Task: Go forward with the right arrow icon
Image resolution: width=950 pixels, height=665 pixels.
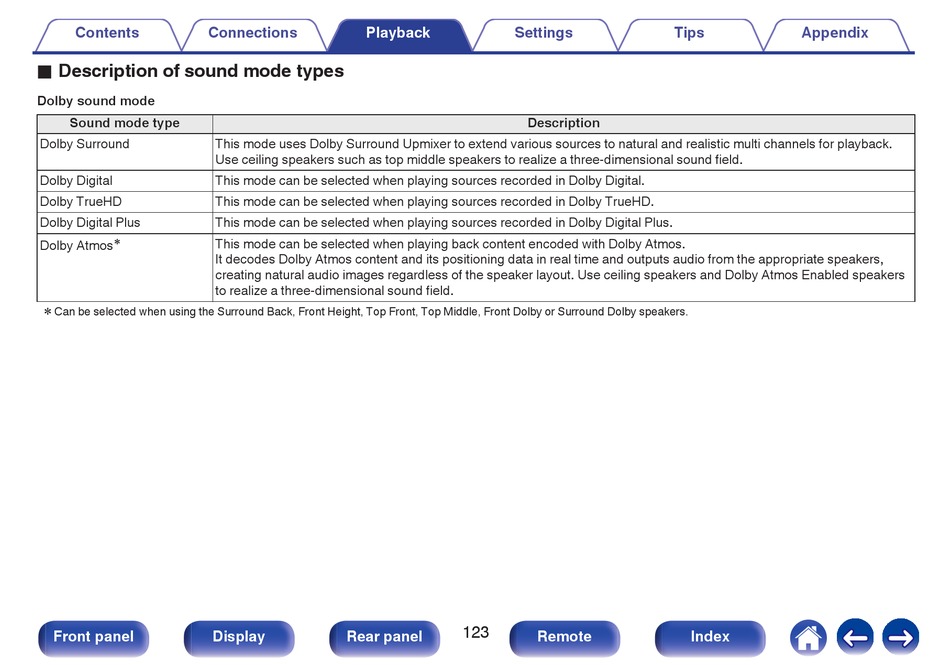Action: (x=901, y=637)
